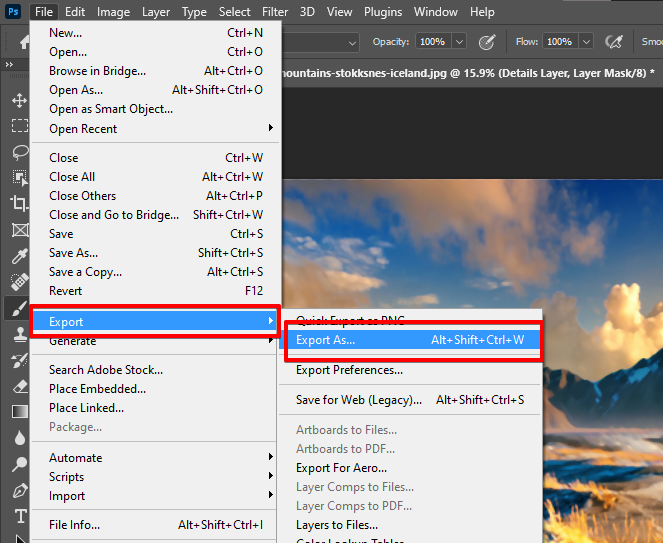This screenshot has width=663, height=543.
Task: Select the Dodge tool
Action: (x=19, y=464)
